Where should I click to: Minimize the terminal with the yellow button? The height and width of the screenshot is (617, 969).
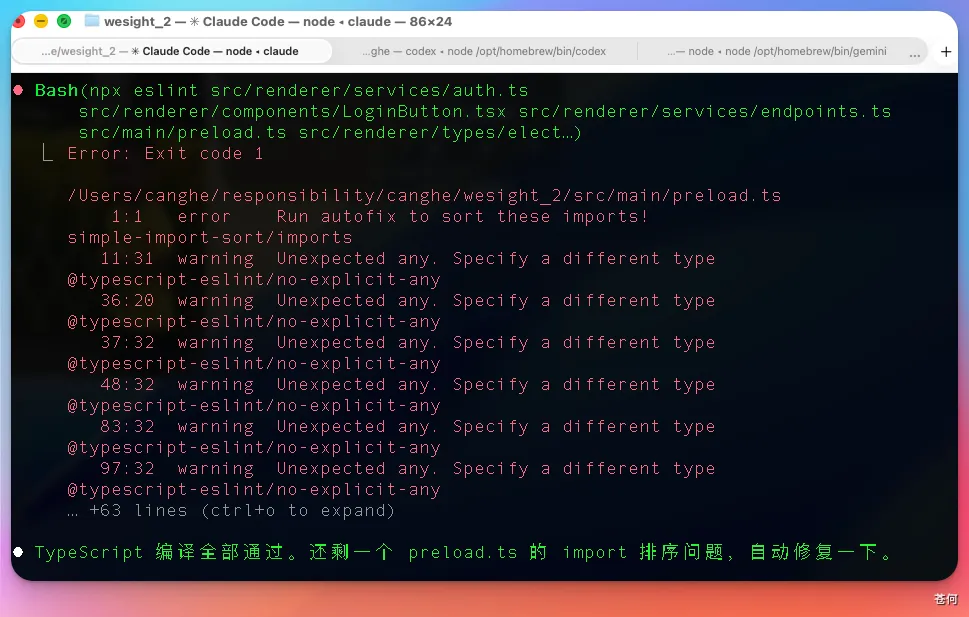tap(41, 21)
